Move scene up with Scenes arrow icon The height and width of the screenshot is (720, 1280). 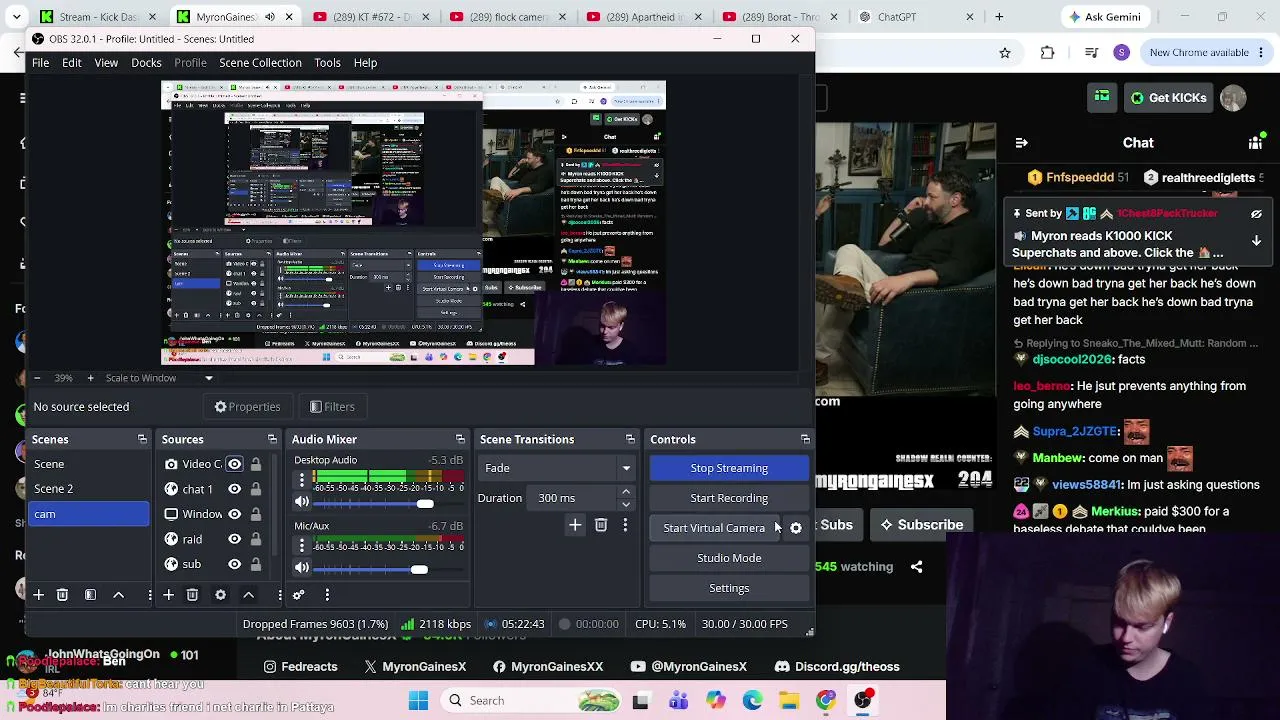tap(118, 595)
